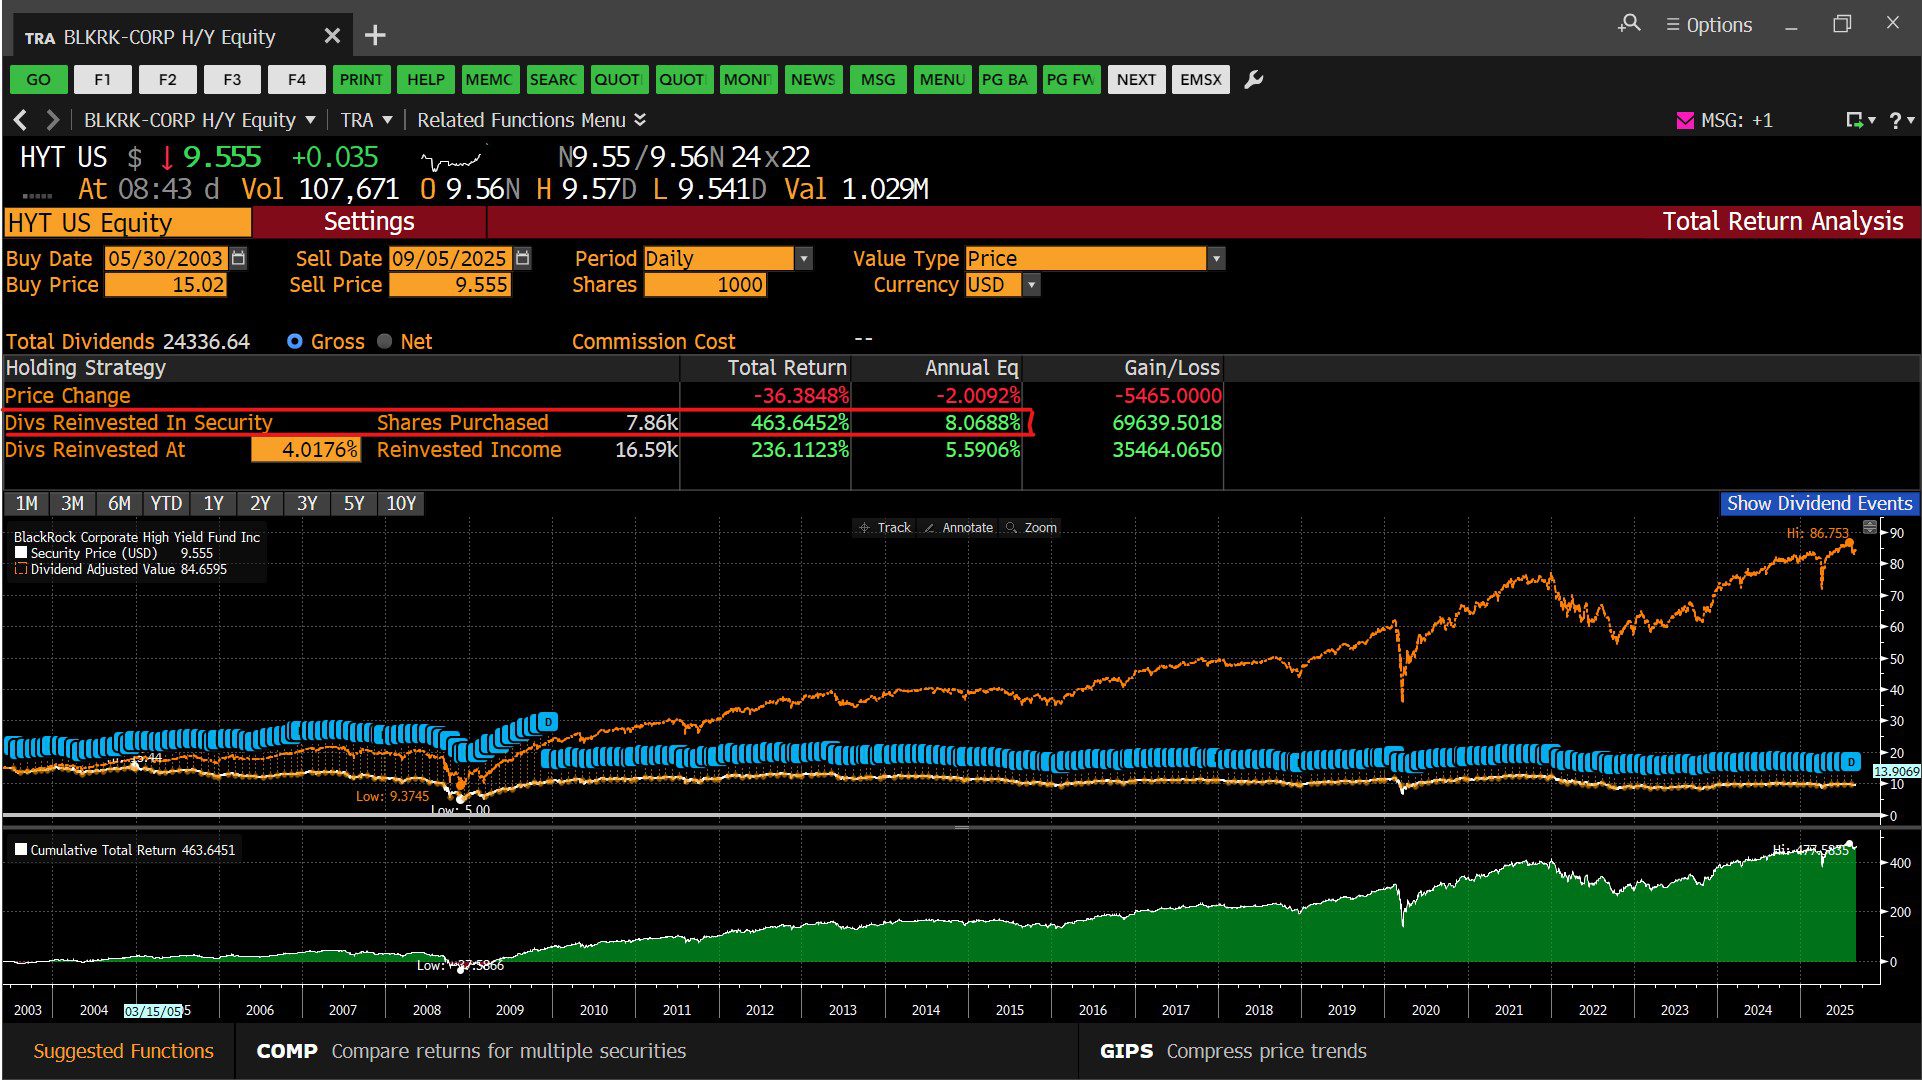Select the Net radio button
The height and width of the screenshot is (1080, 1922).
point(385,341)
